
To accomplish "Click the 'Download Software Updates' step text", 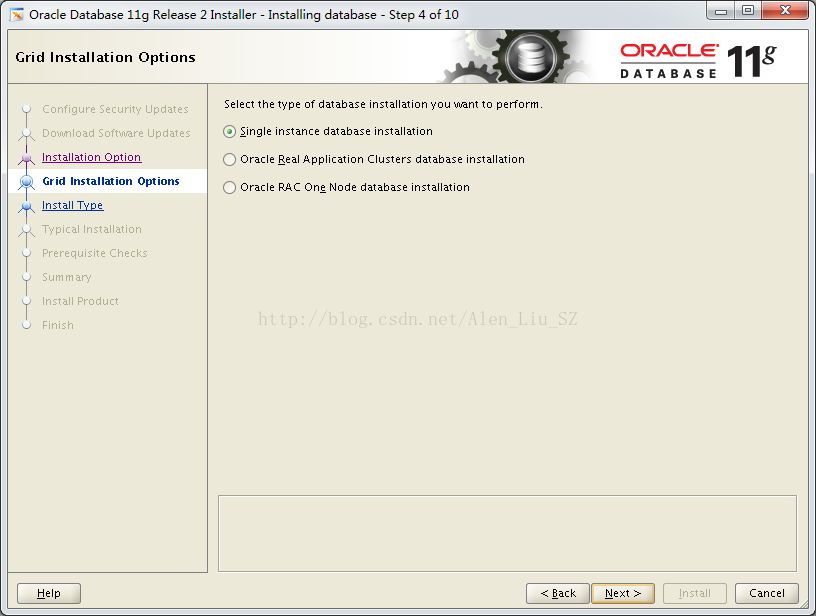I will (x=116, y=133).
